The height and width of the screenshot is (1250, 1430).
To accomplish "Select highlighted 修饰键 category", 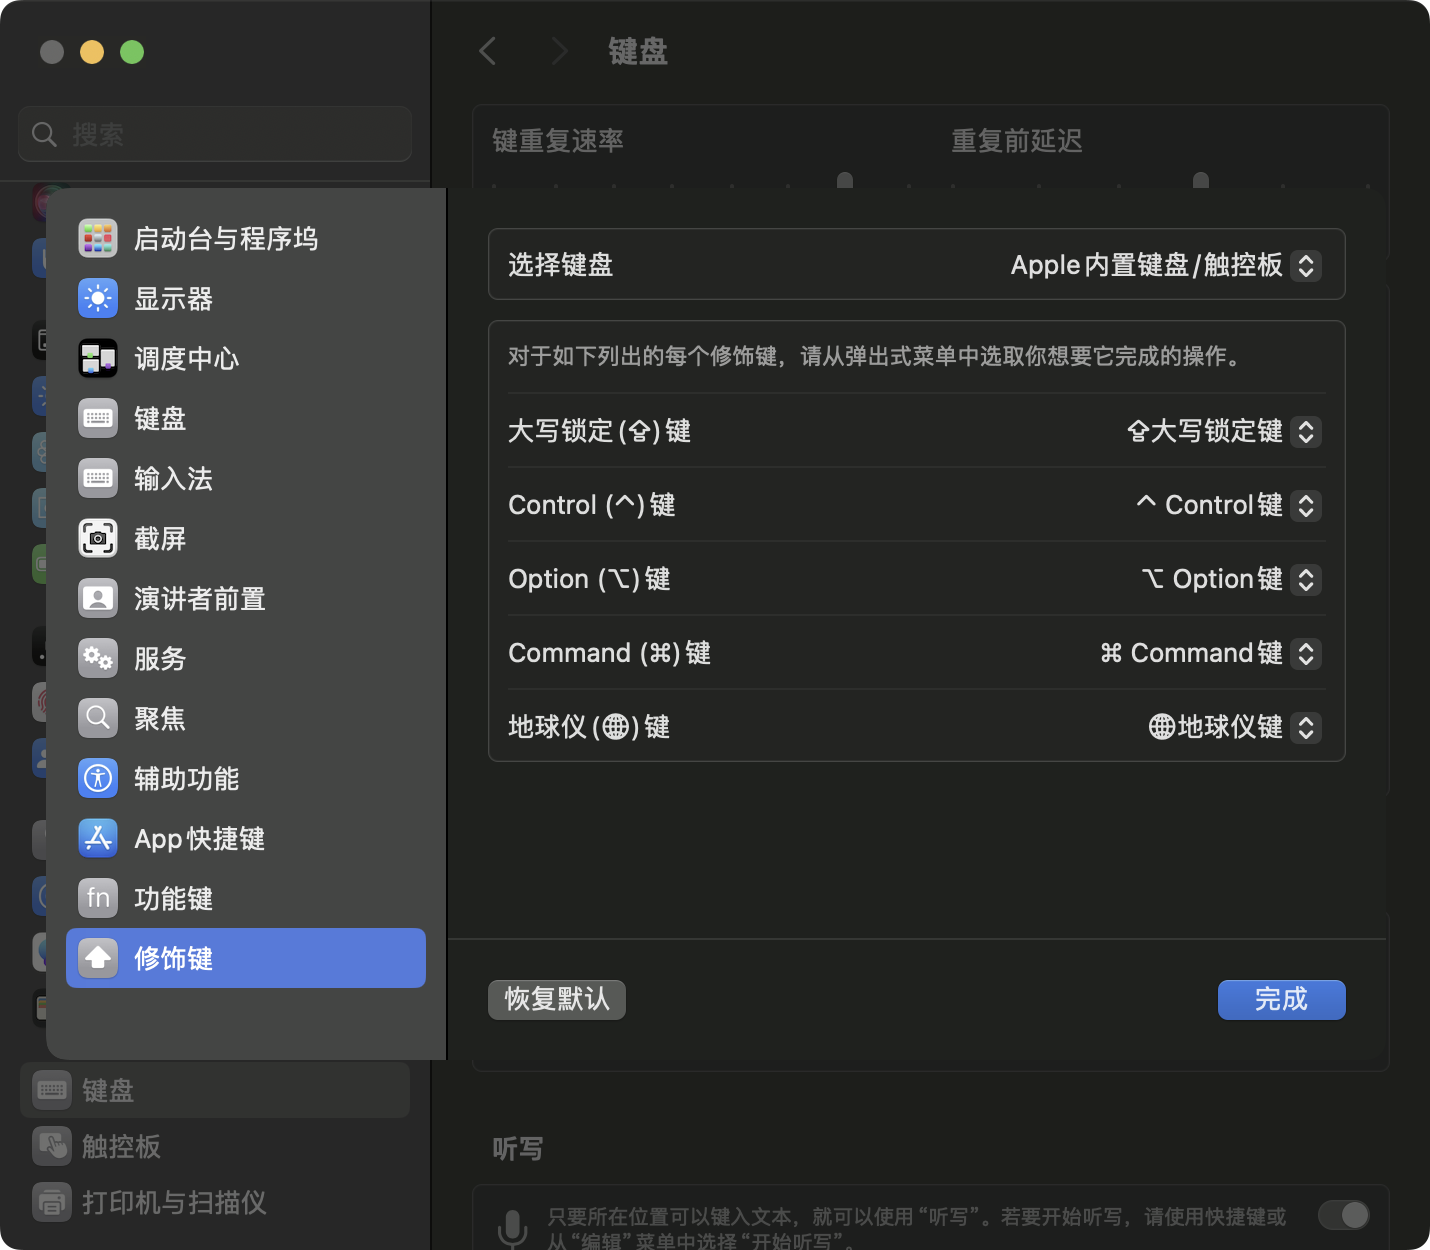I will coord(246,958).
